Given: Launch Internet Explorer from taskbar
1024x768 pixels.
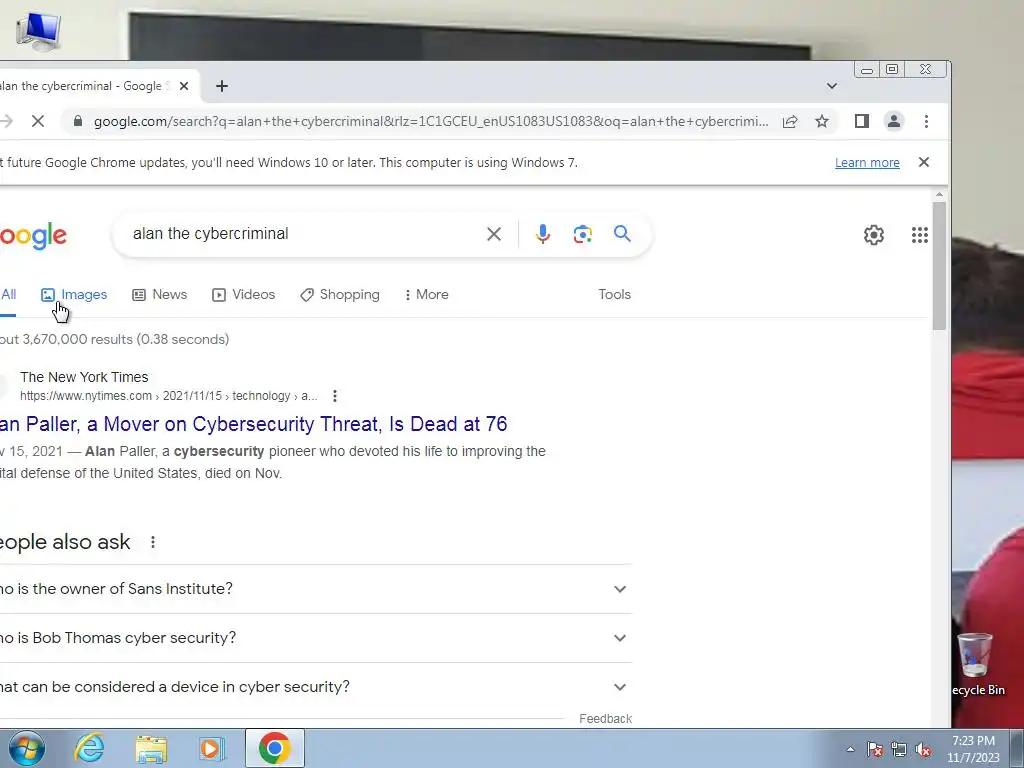Looking at the screenshot, I should point(88,748).
